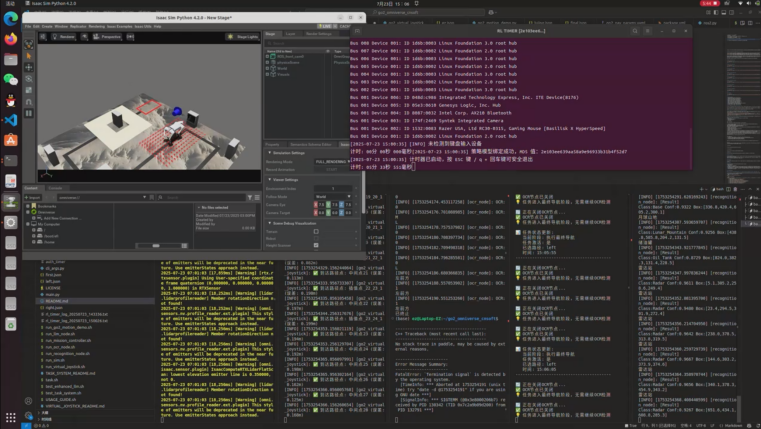The width and height of the screenshot is (761, 429).
Task: Open the Content browser path dropdown
Action: tap(144, 198)
